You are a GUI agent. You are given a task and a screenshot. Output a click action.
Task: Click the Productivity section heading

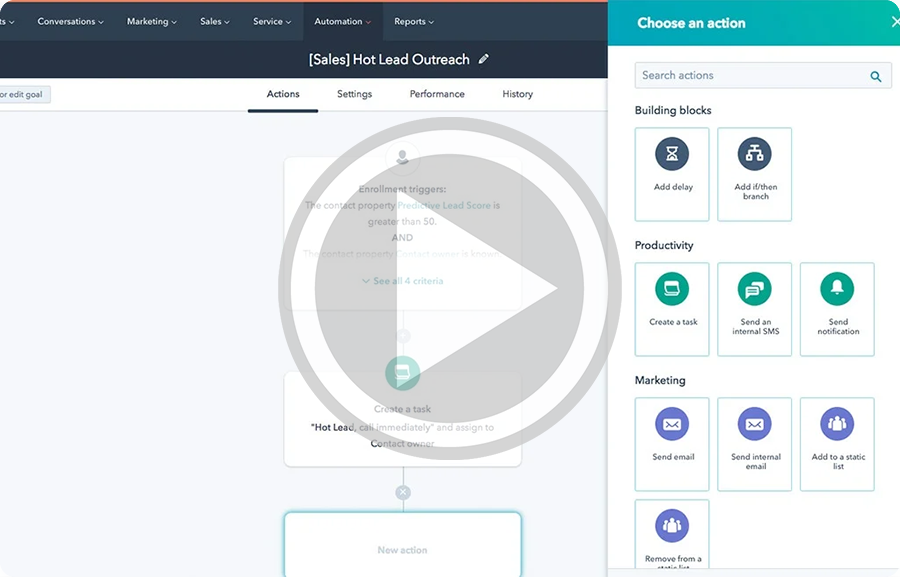point(664,245)
